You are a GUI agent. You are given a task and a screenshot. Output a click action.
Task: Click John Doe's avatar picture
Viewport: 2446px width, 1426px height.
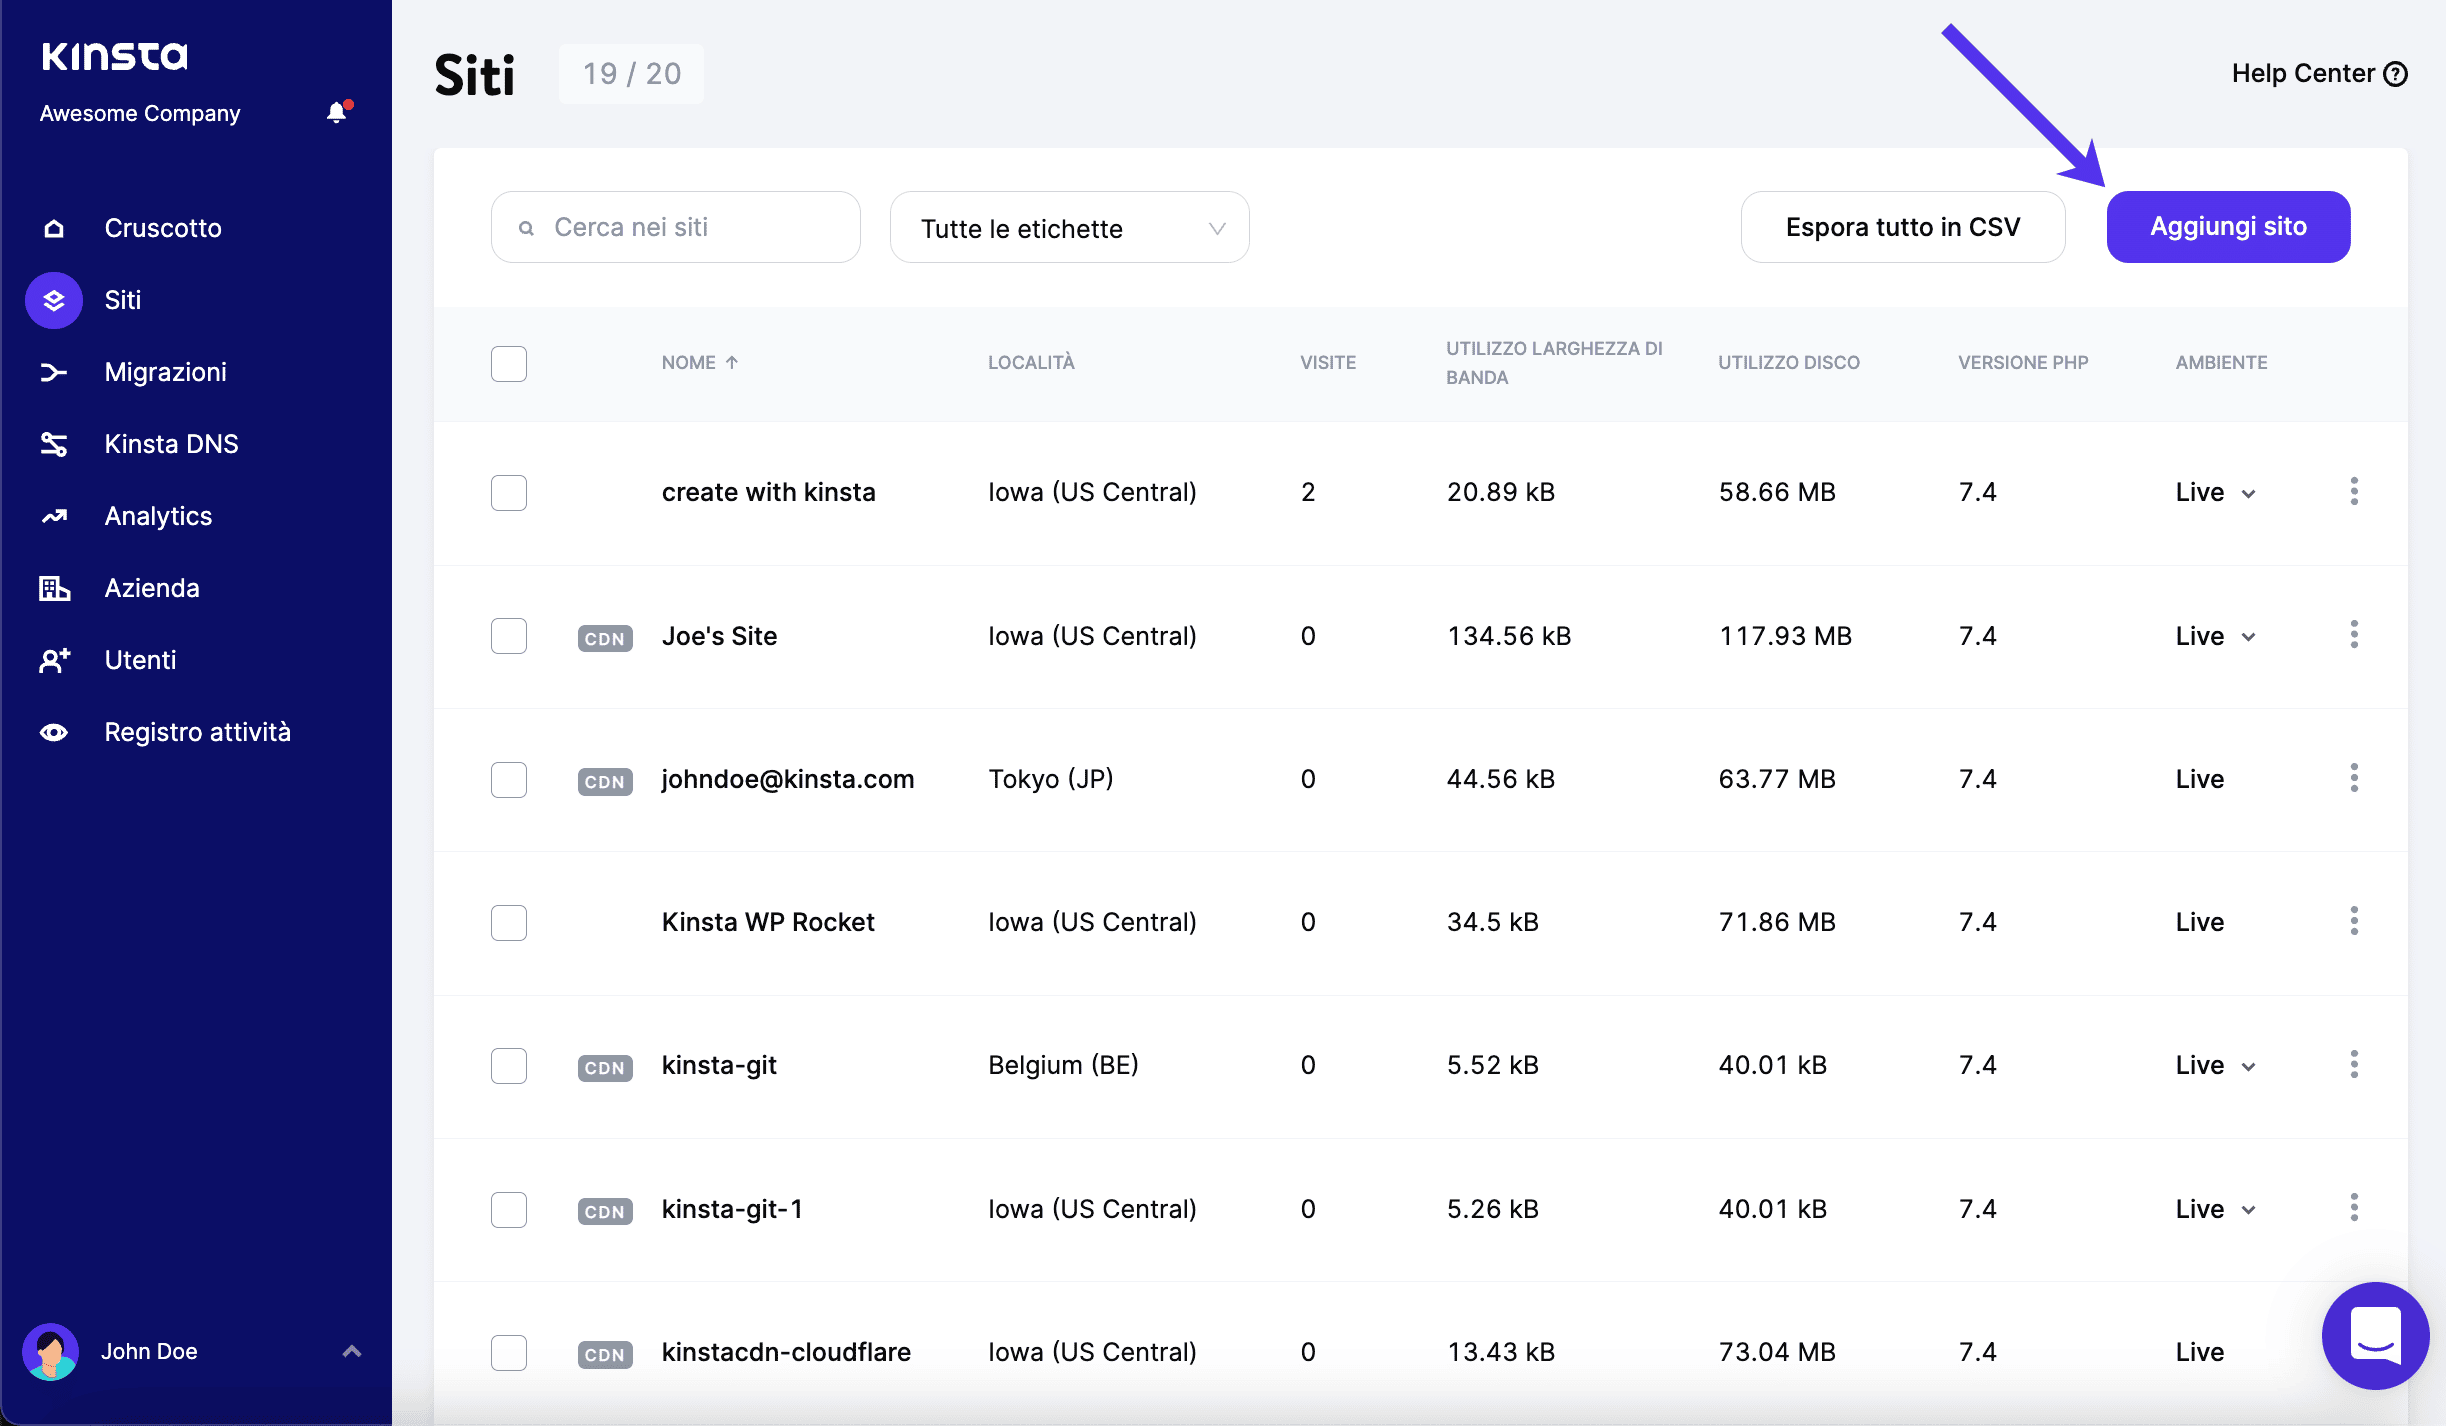click(51, 1351)
